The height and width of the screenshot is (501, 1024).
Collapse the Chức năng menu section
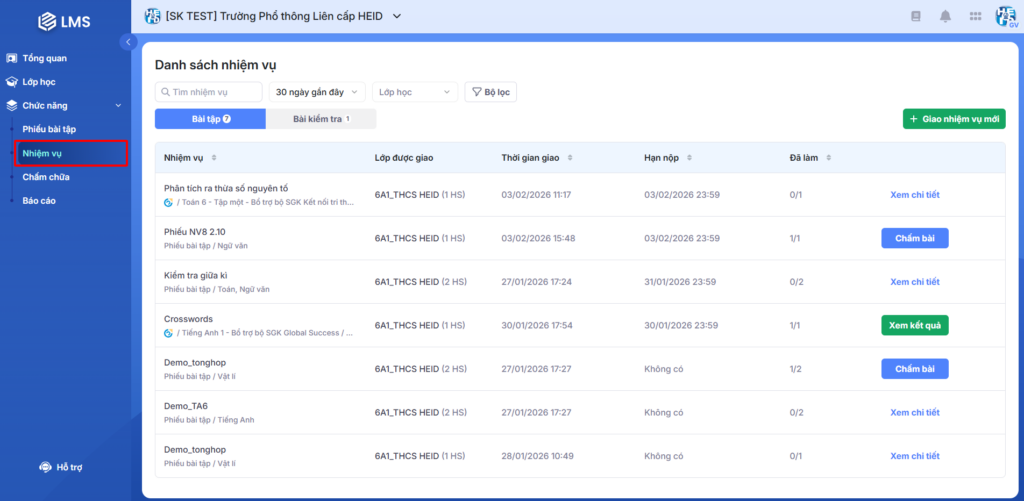pos(118,105)
